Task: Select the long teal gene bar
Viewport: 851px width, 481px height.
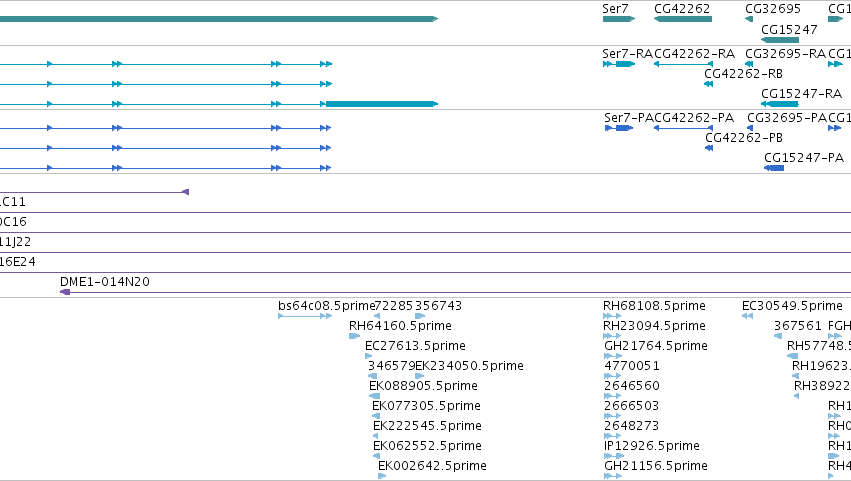Action: pyautogui.click(x=219, y=19)
